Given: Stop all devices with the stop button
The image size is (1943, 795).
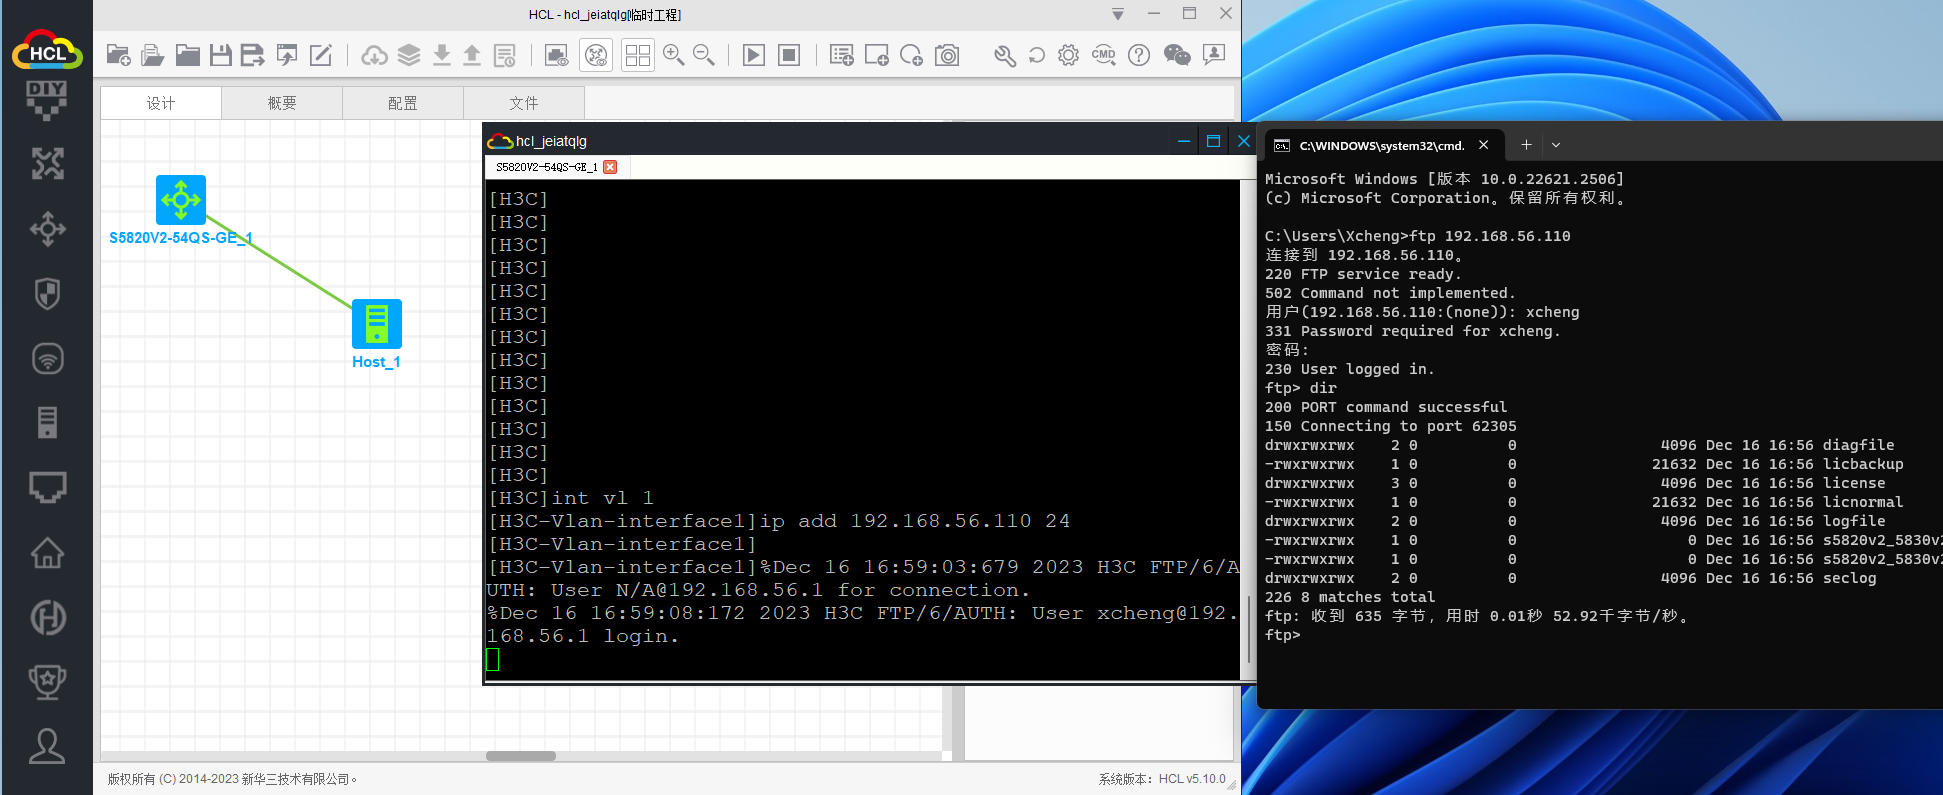Looking at the screenshot, I should pos(789,55).
